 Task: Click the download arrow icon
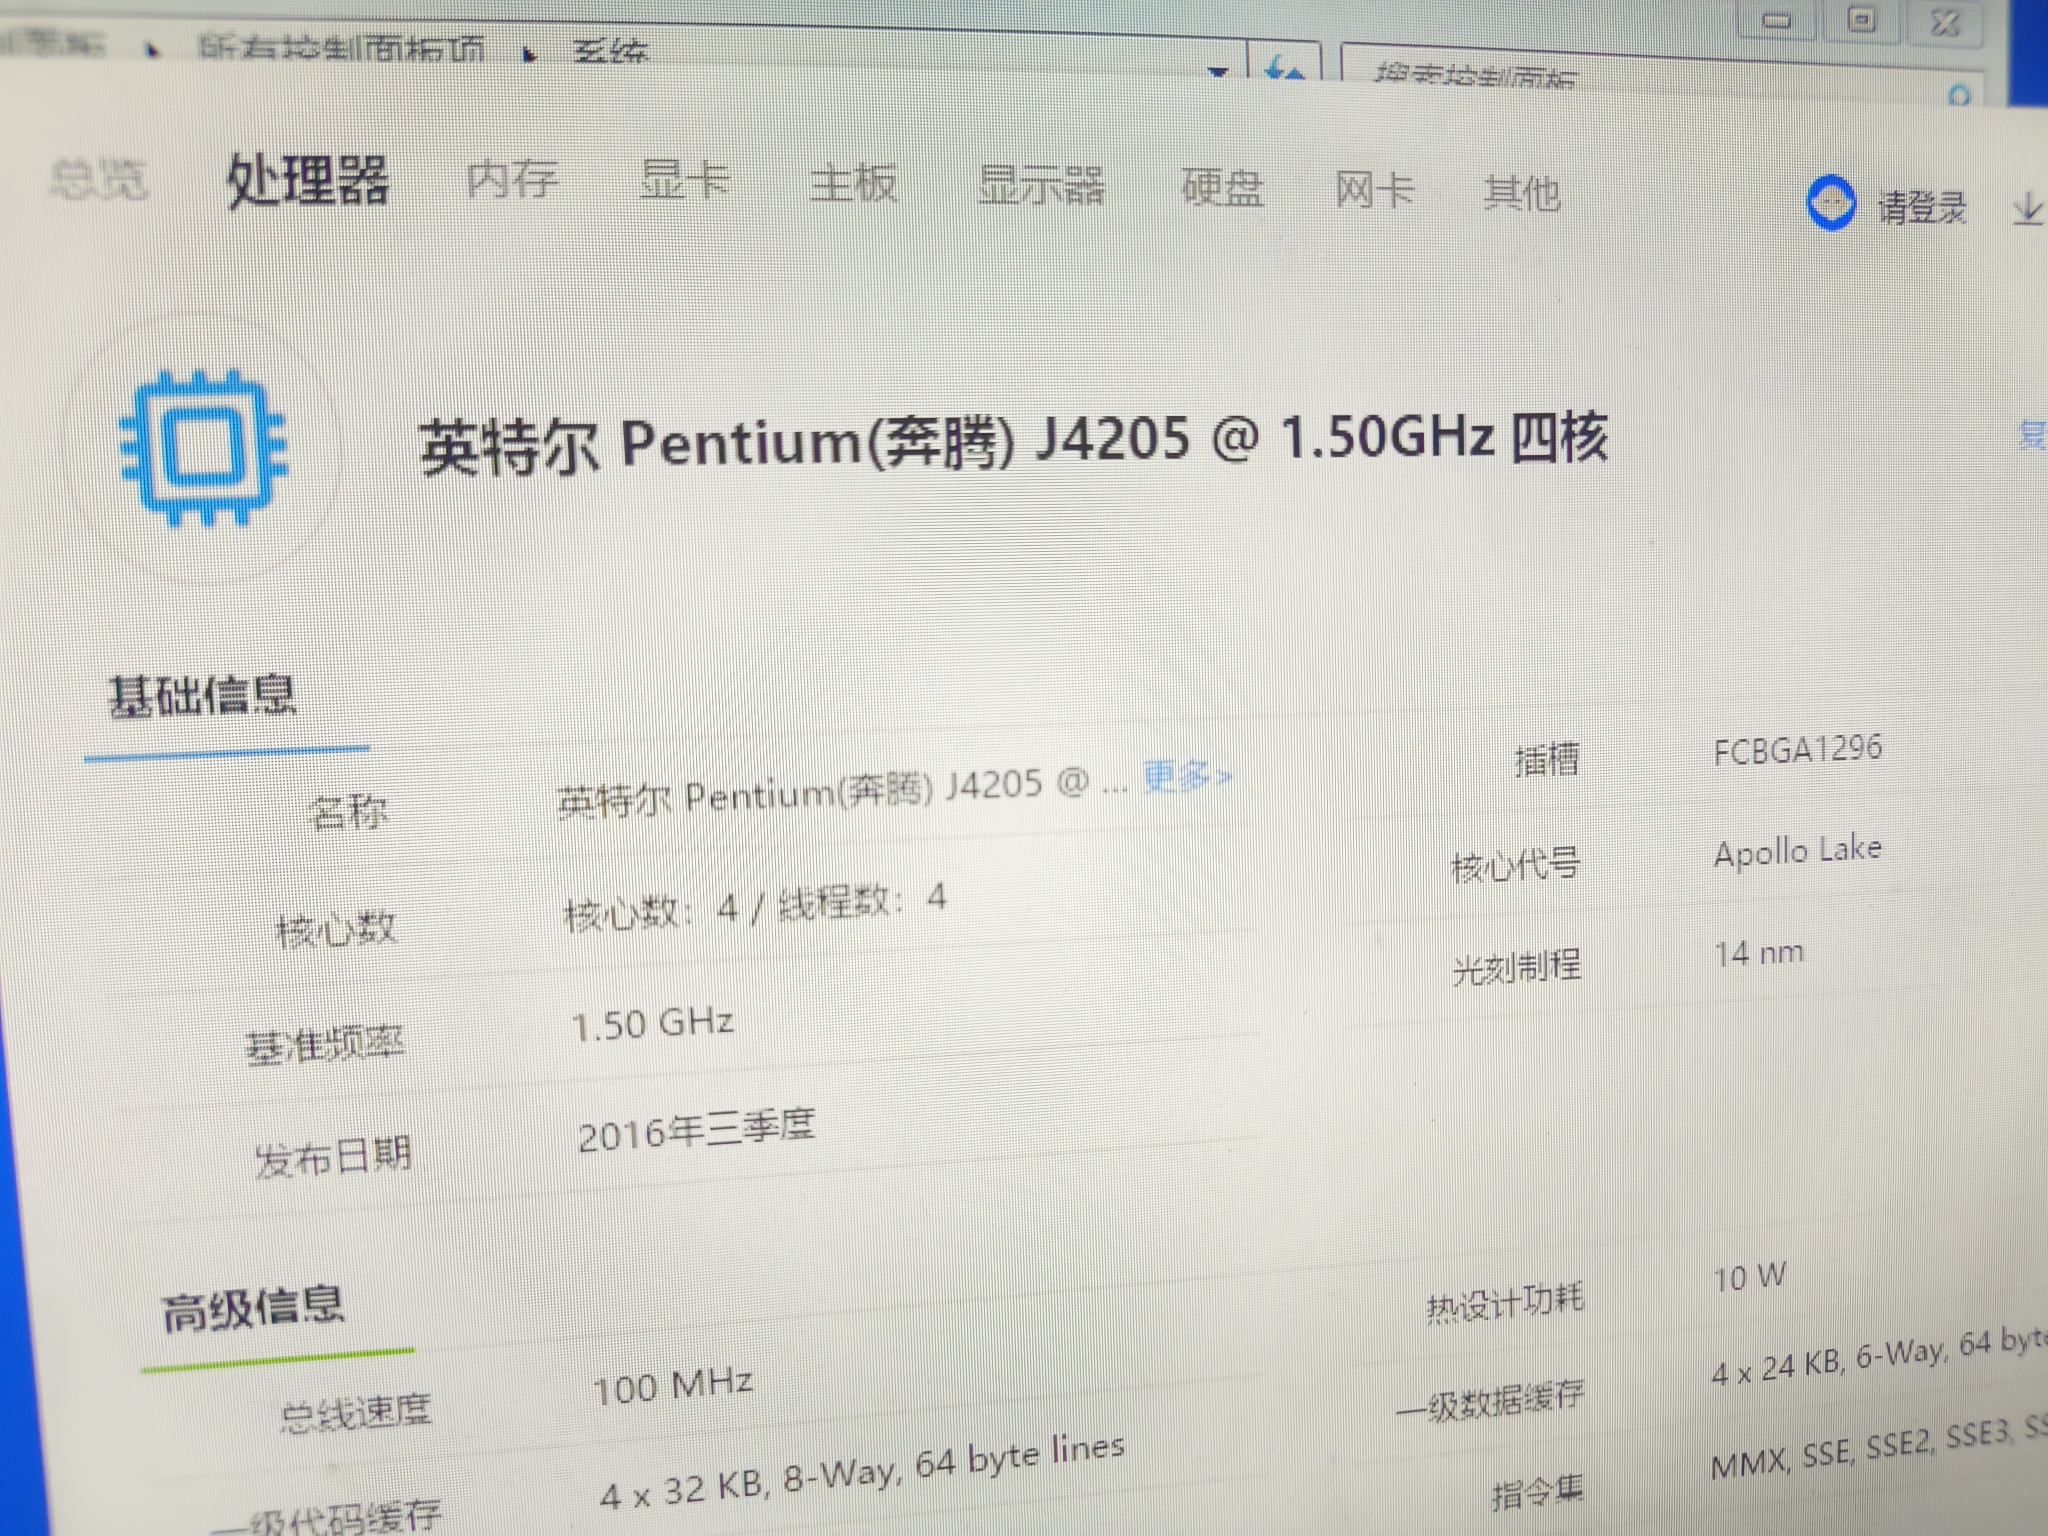coord(2028,209)
